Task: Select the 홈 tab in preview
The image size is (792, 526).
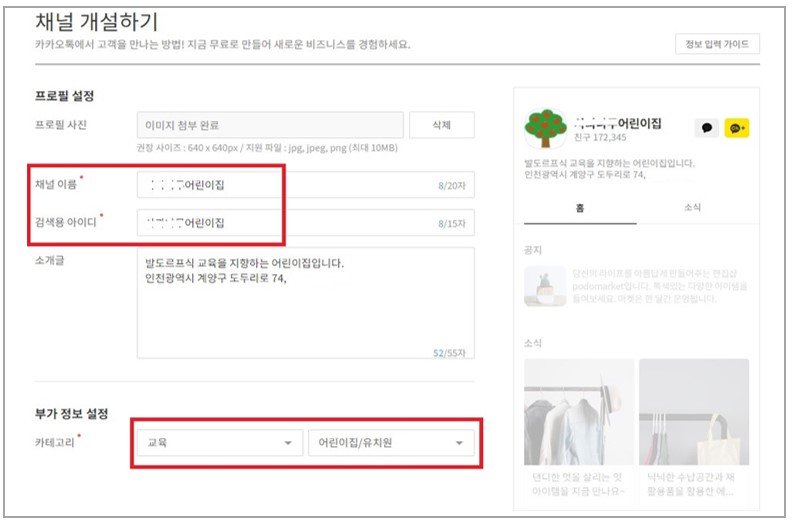Action: 580,208
